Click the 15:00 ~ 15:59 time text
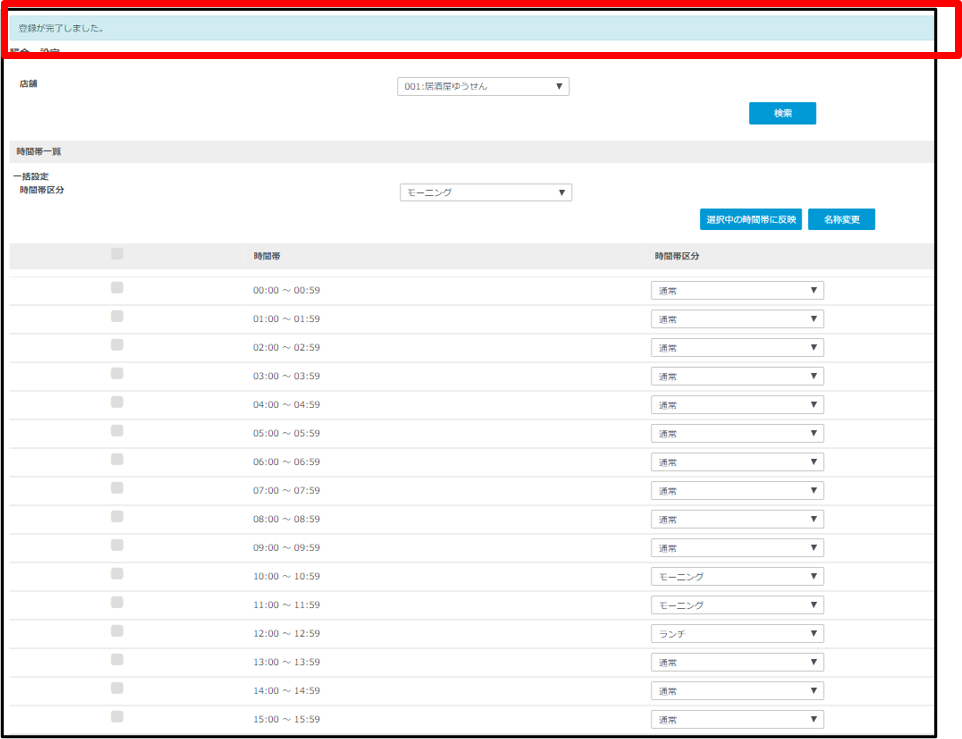Image resolution: width=962 pixels, height=739 pixels. [287, 719]
